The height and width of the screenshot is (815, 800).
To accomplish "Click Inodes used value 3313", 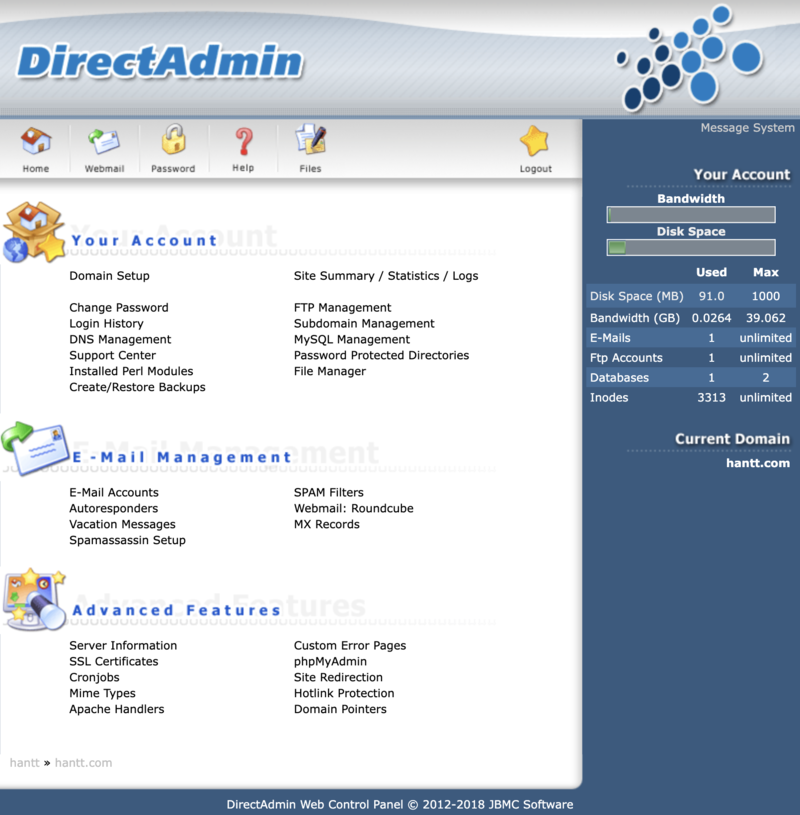I will (711, 398).
